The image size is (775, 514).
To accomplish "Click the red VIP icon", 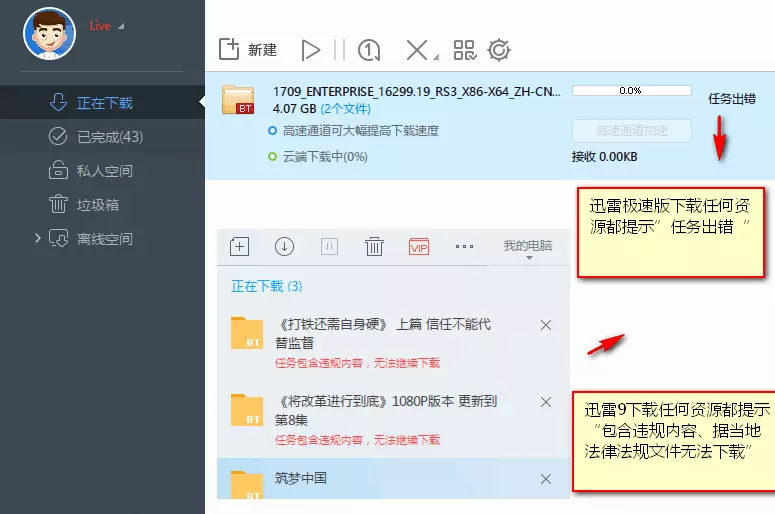I will 419,247.
